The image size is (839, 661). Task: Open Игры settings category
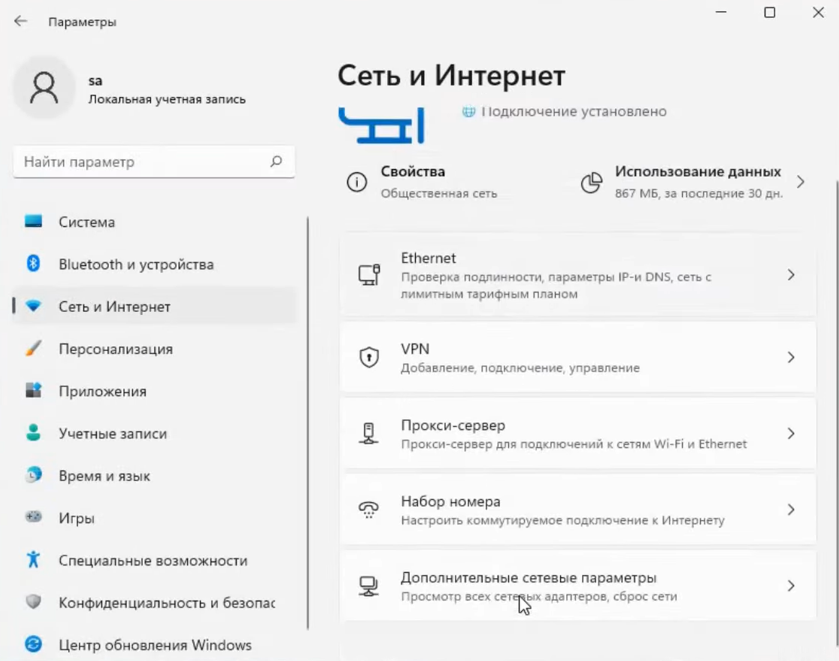pyautogui.click(x=154, y=518)
